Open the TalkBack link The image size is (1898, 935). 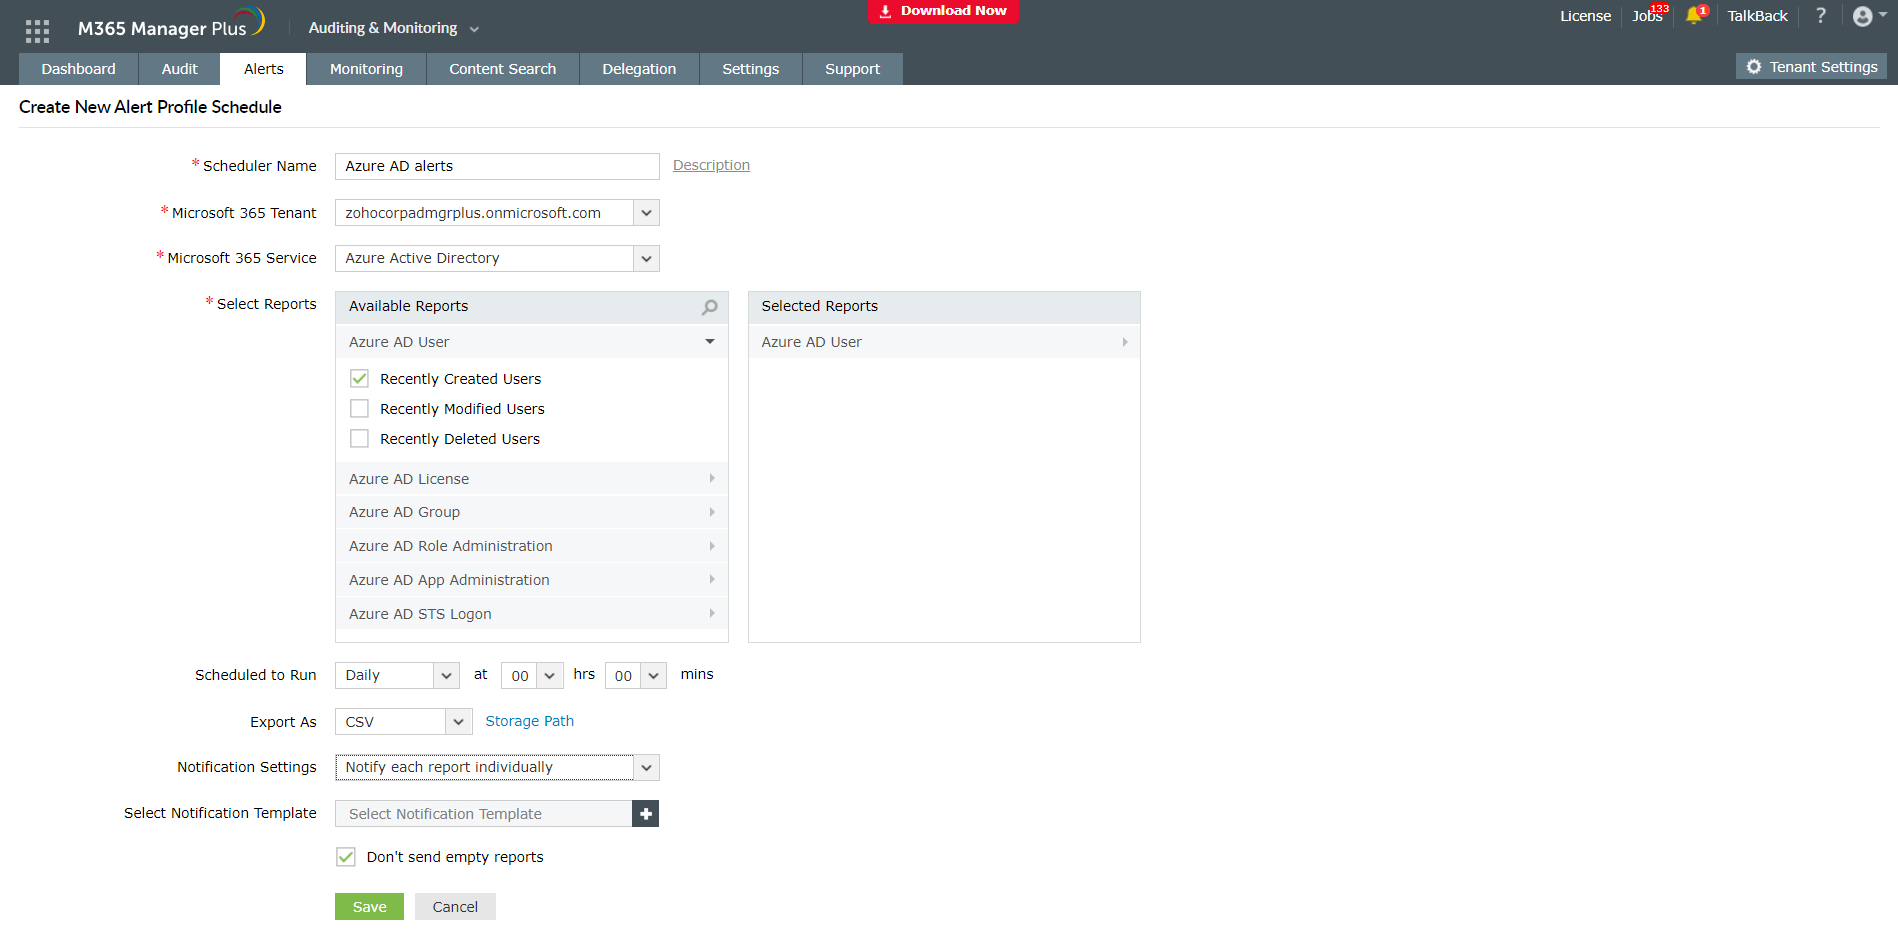[x=1758, y=16]
